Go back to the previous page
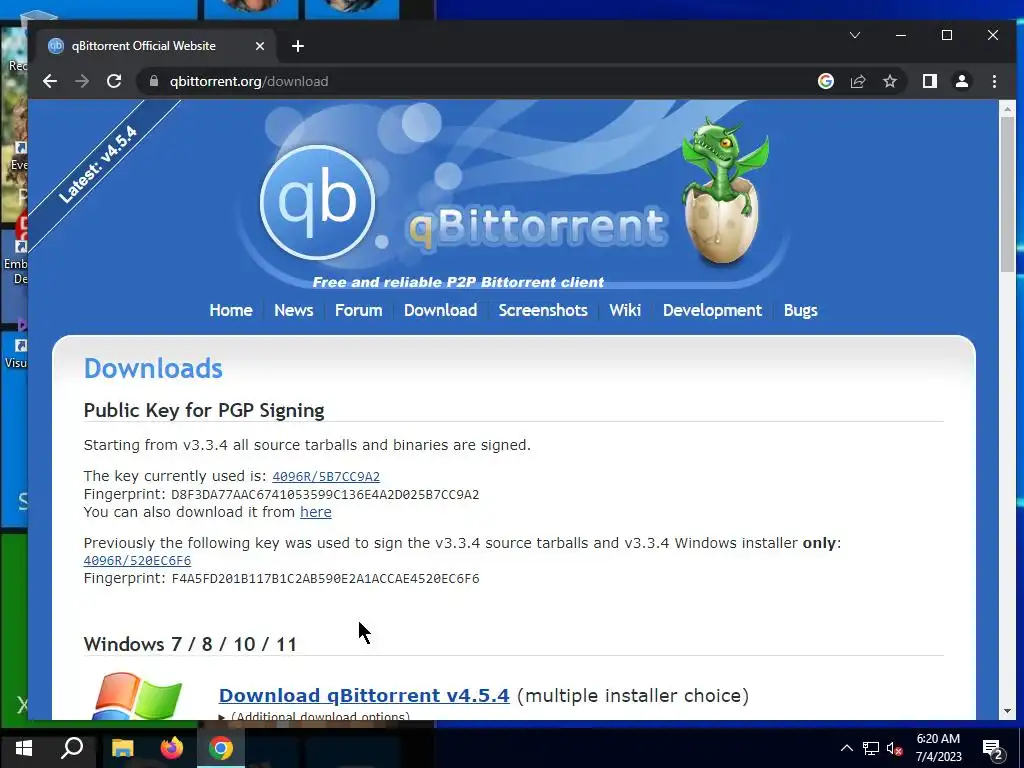This screenshot has width=1024, height=768. coord(50,81)
